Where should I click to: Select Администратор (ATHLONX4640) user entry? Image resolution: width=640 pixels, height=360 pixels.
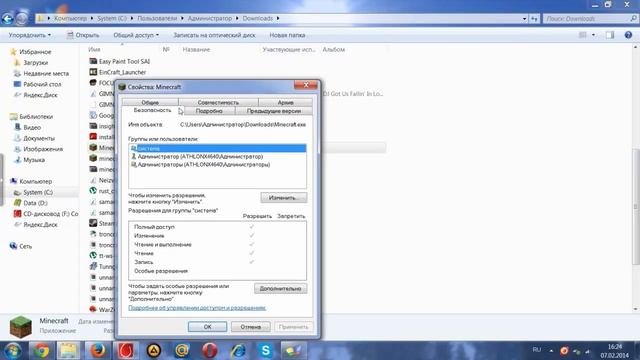pyautogui.click(x=200, y=156)
